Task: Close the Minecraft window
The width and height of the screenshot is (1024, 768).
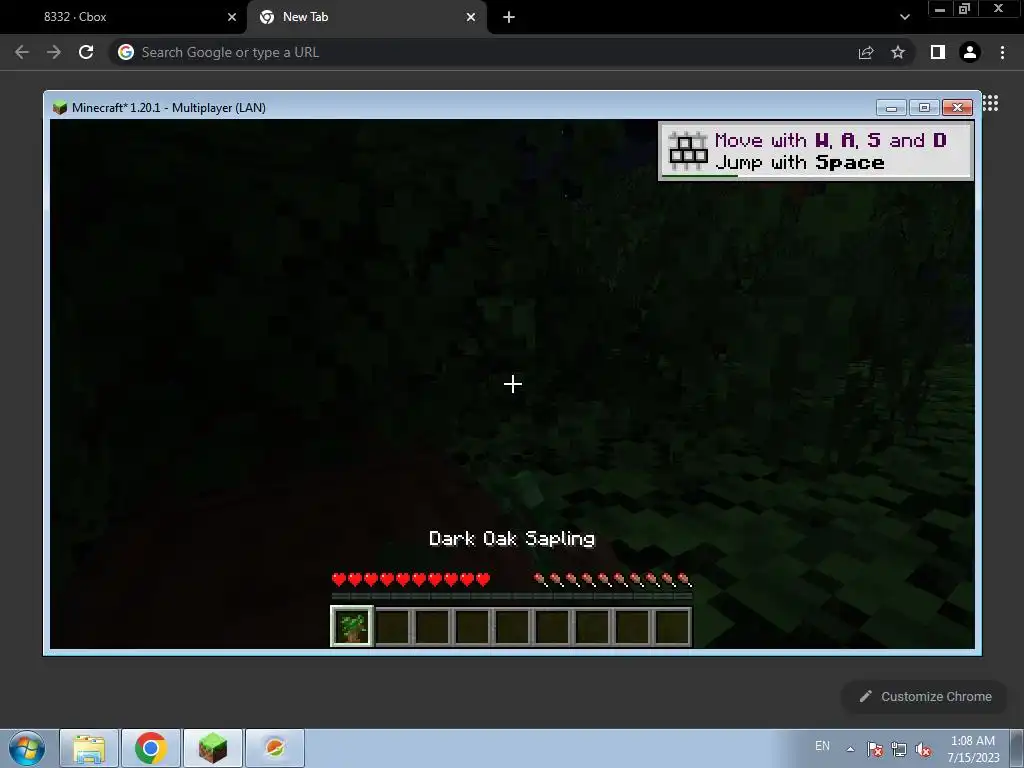Action: coord(957,108)
